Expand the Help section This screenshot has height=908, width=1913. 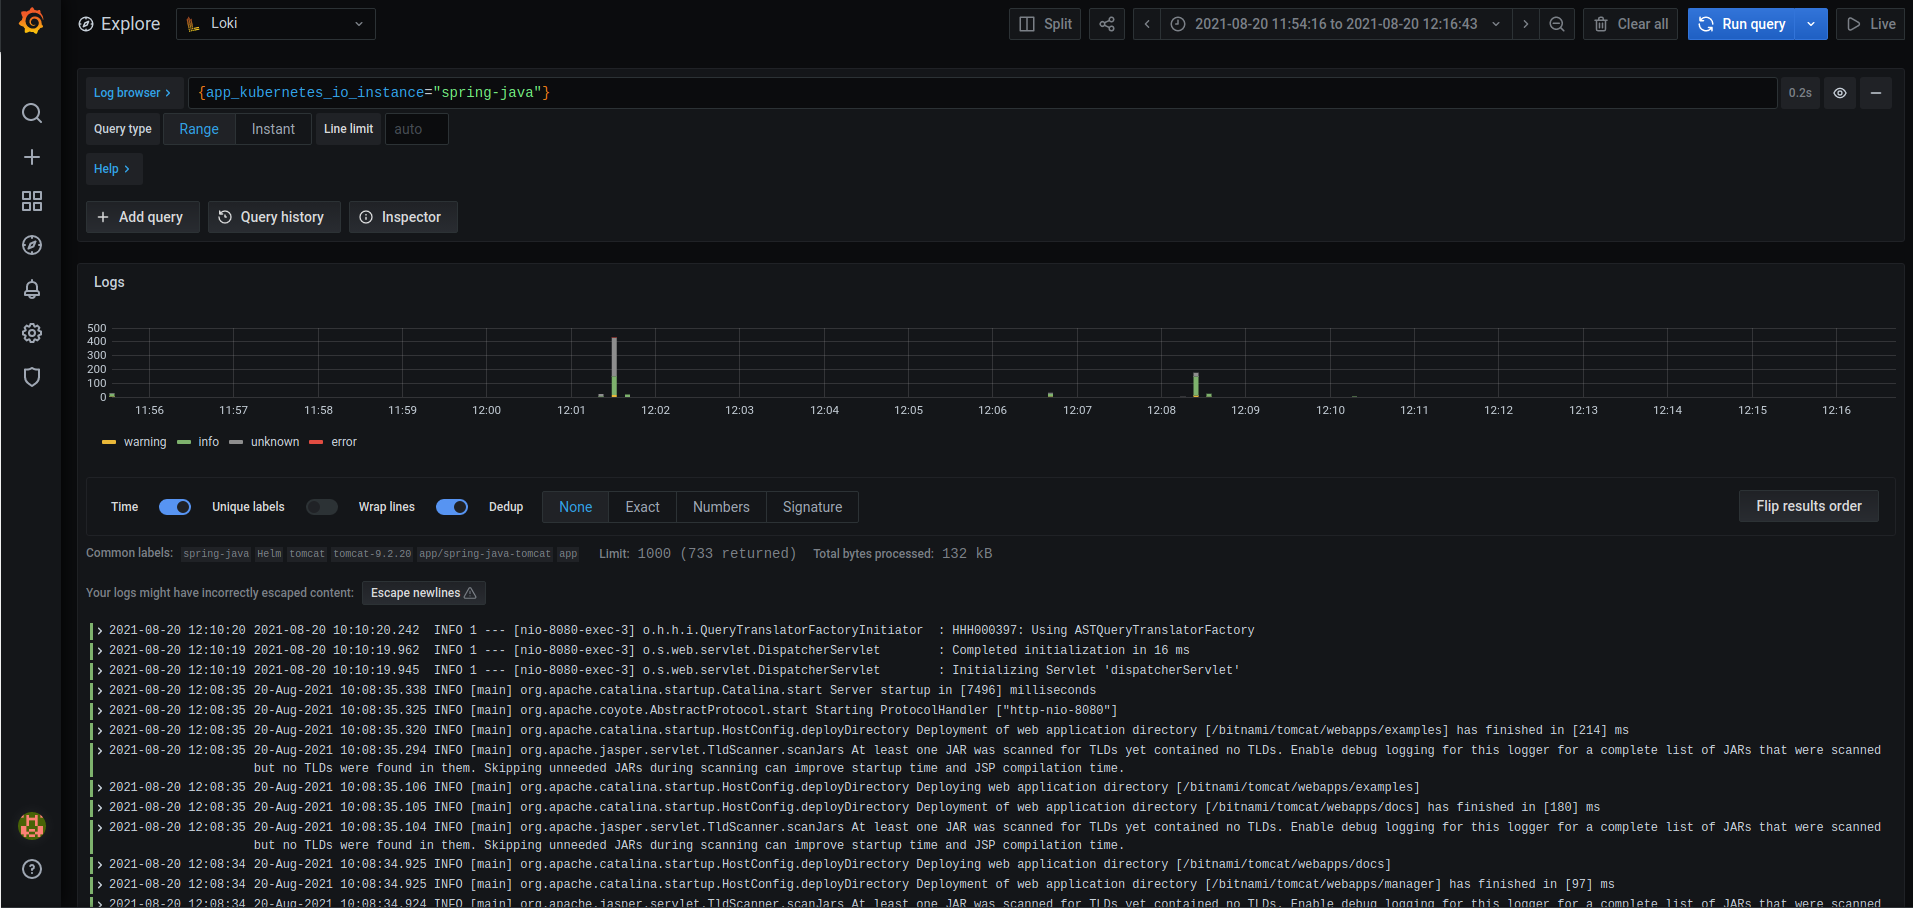(x=112, y=169)
